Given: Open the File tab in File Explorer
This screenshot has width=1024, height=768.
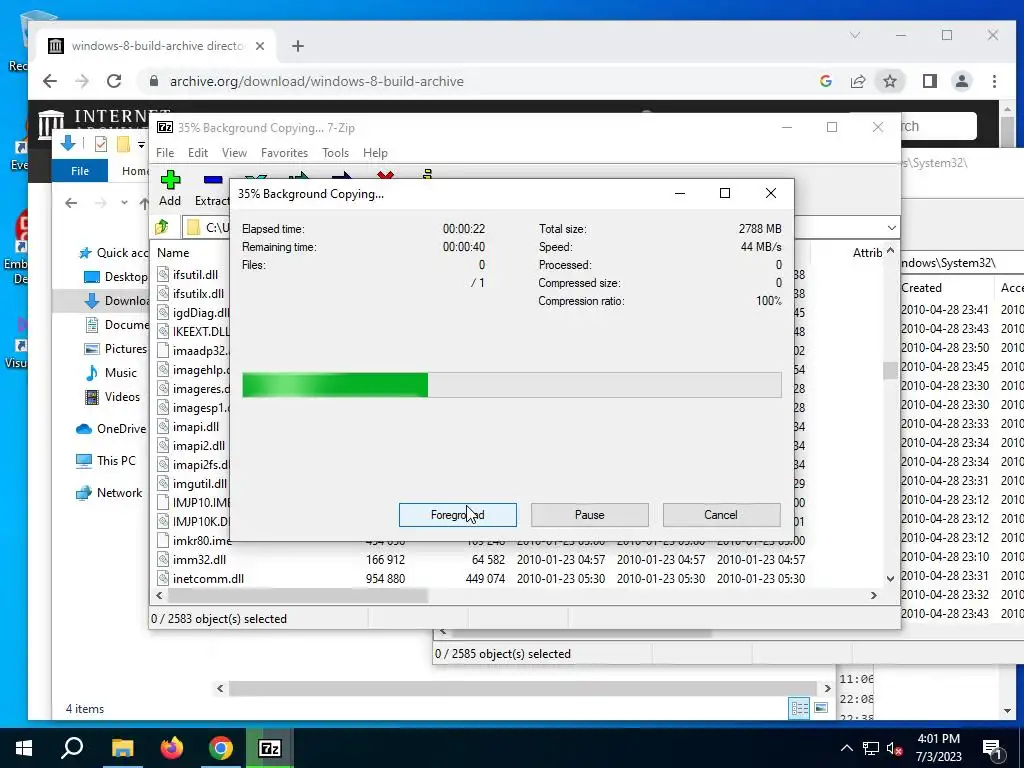Looking at the screenshot, I should click(x=80, y=171).
